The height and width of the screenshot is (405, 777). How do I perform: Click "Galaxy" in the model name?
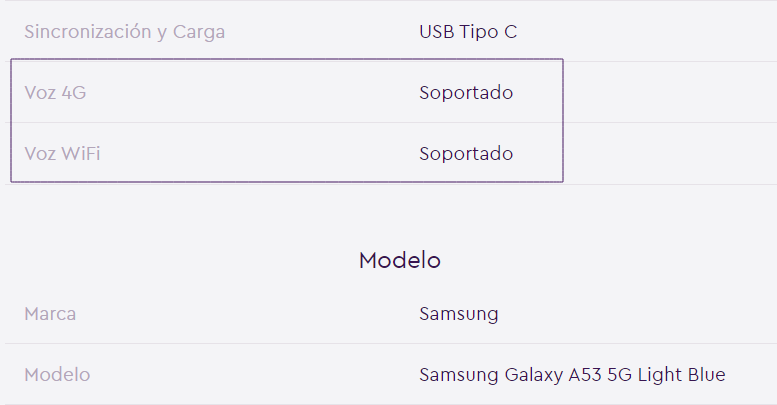pyautogui.click(x=533, y=375)
